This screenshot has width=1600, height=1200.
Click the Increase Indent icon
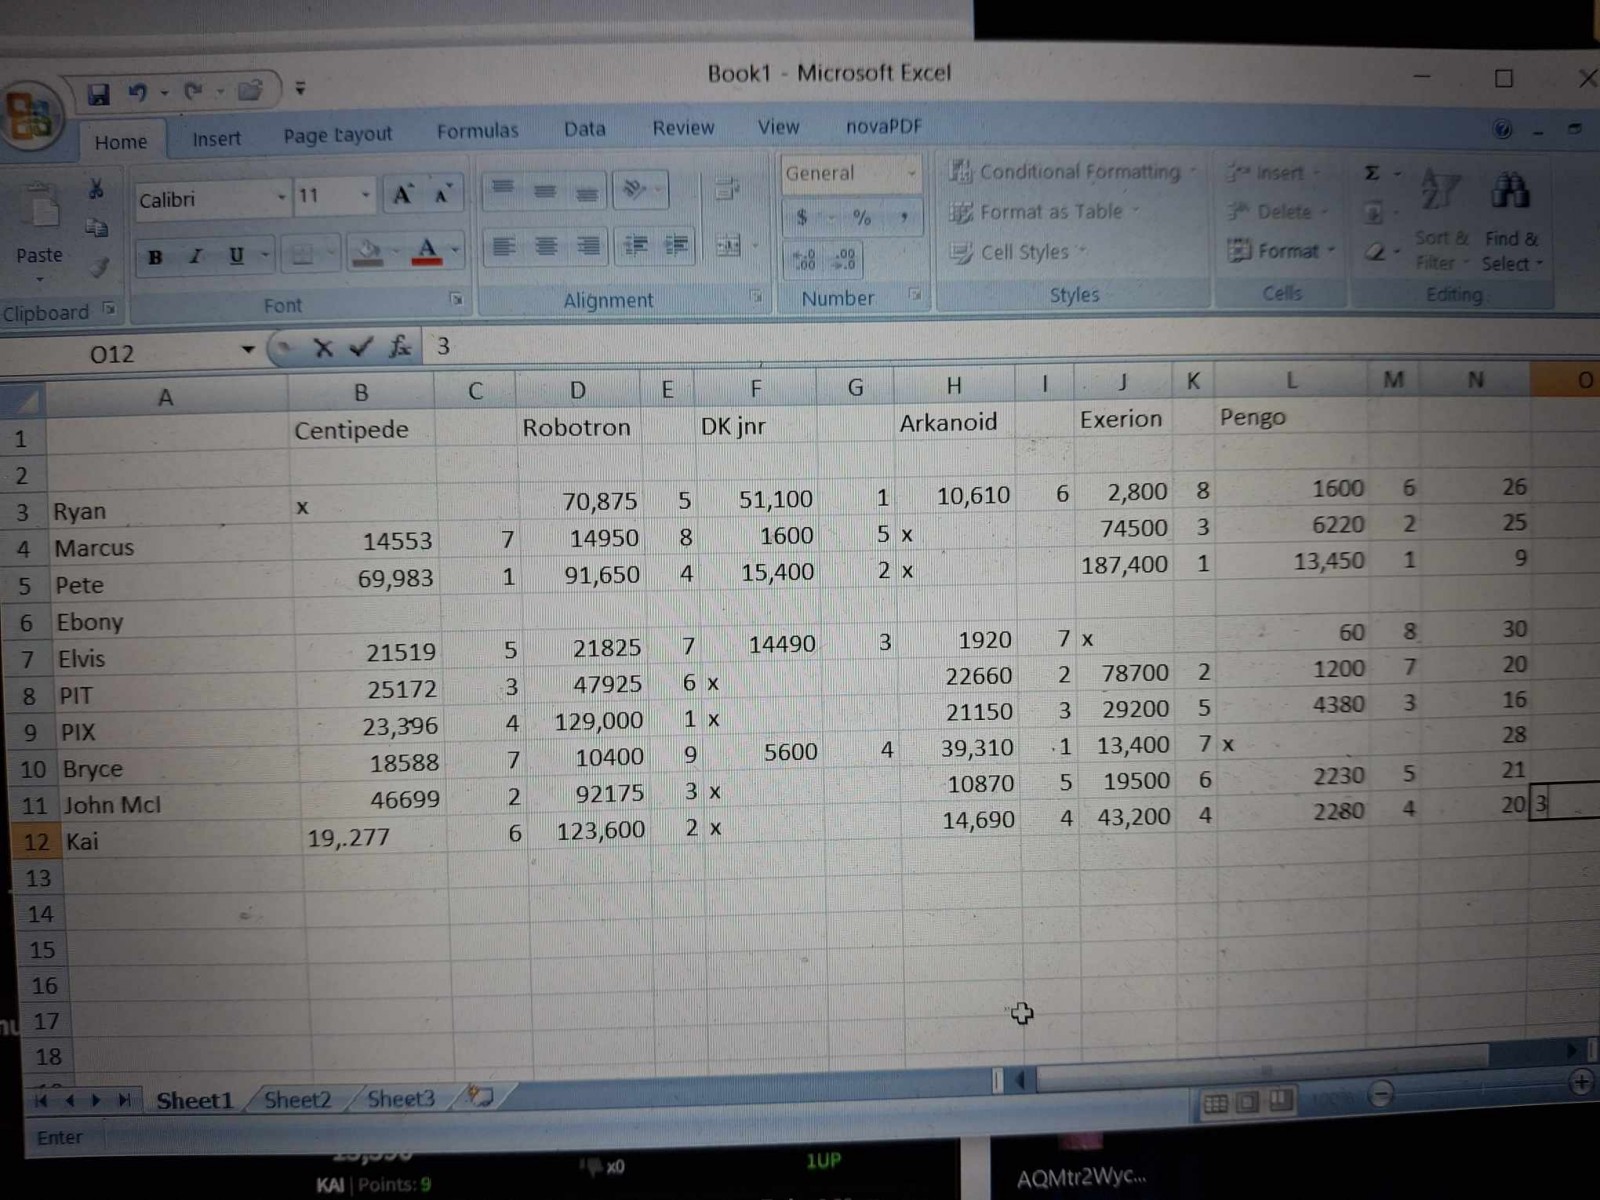click(677, 245)
